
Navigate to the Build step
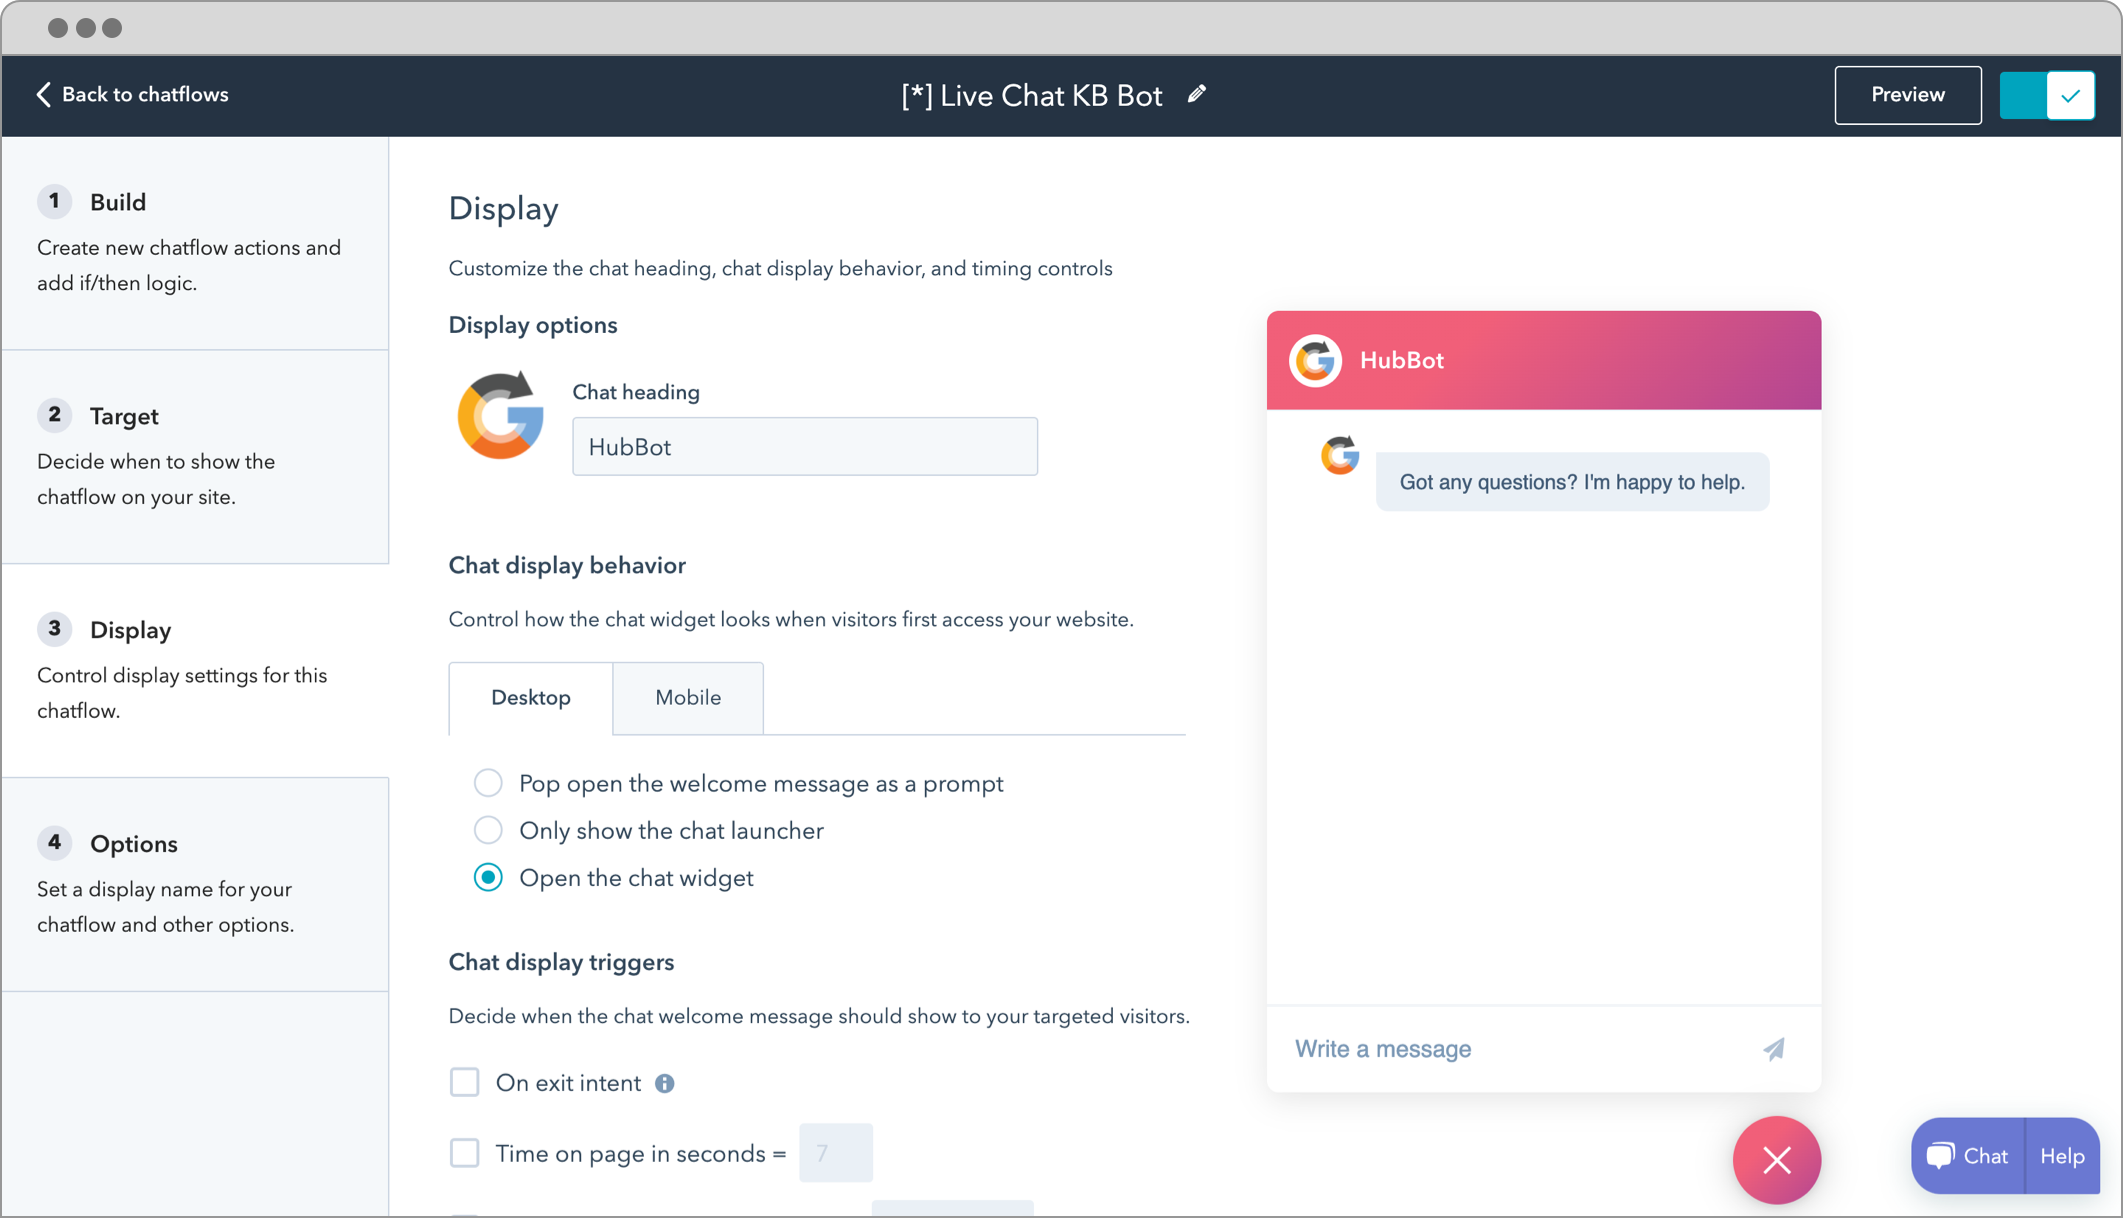(117, 201)
